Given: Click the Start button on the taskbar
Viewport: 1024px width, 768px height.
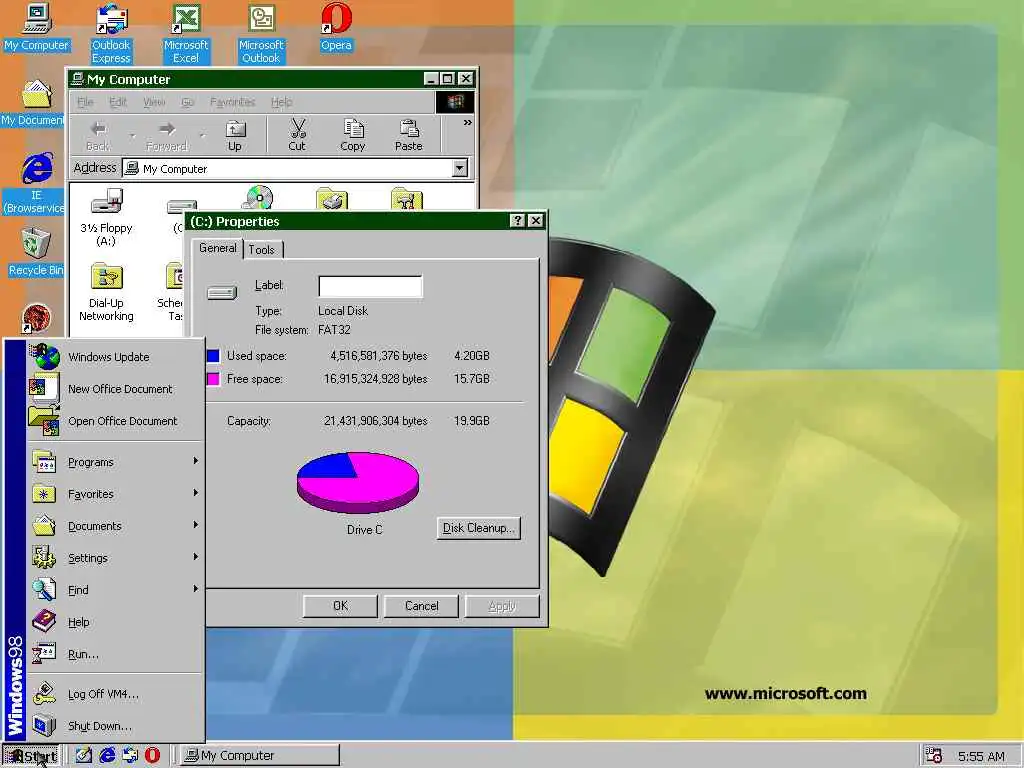Looking at the screenshot, I should 31,756.
